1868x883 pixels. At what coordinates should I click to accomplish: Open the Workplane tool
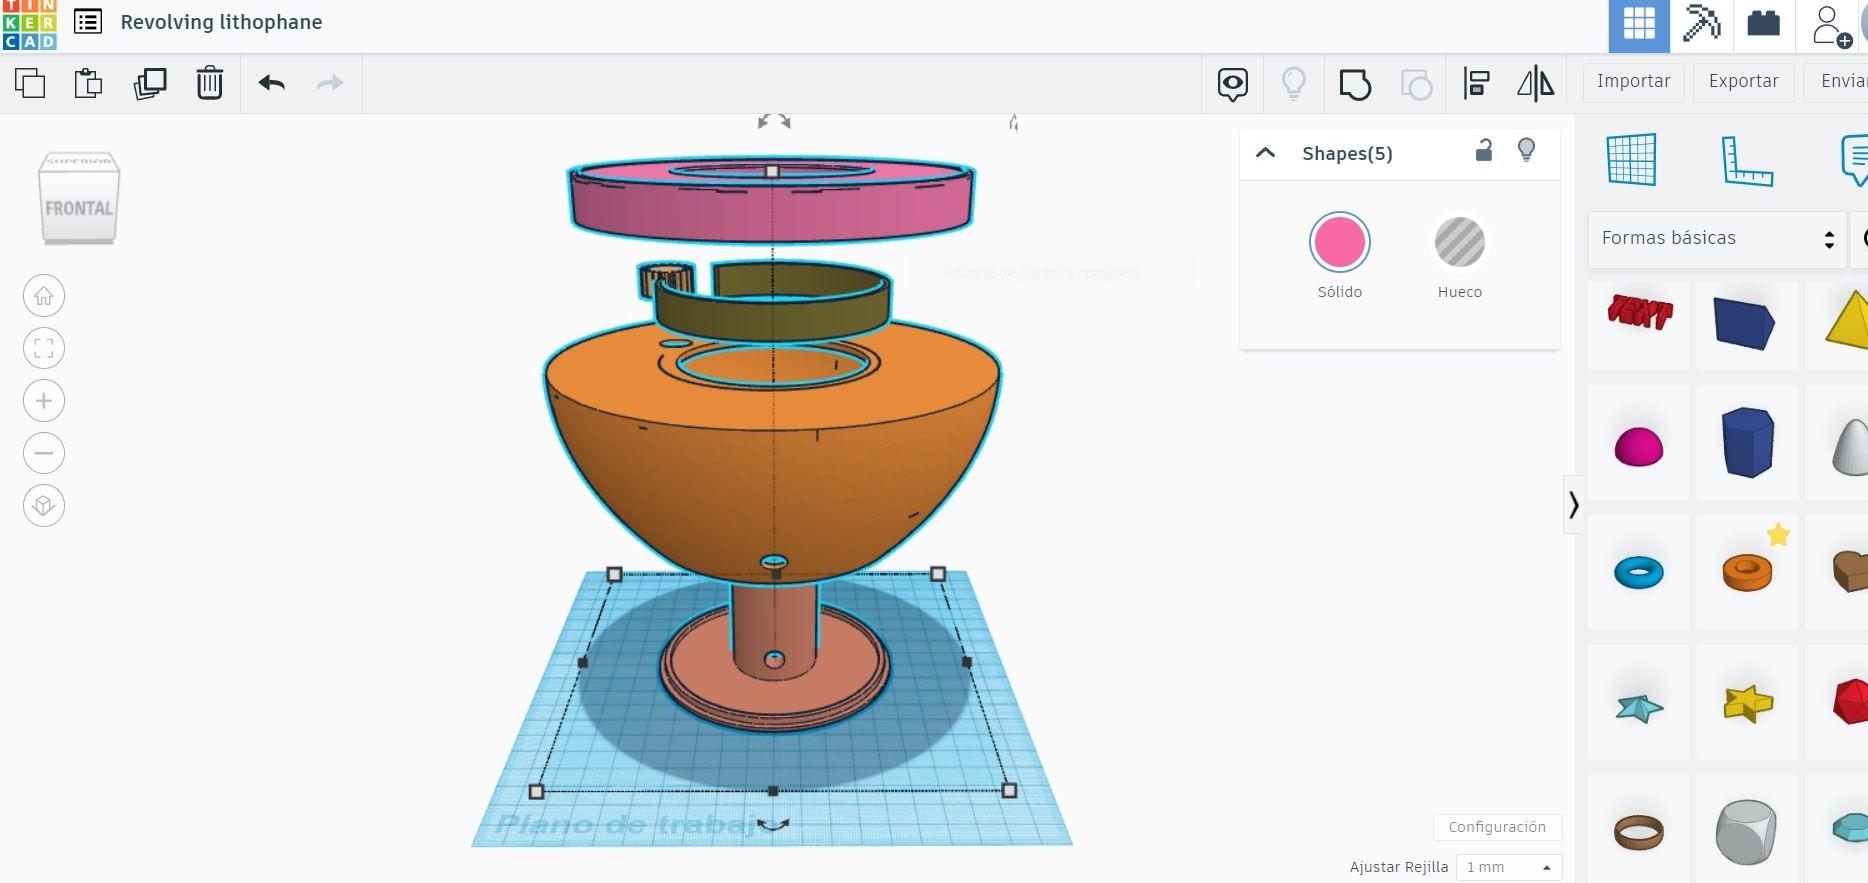coord(1631,159)
